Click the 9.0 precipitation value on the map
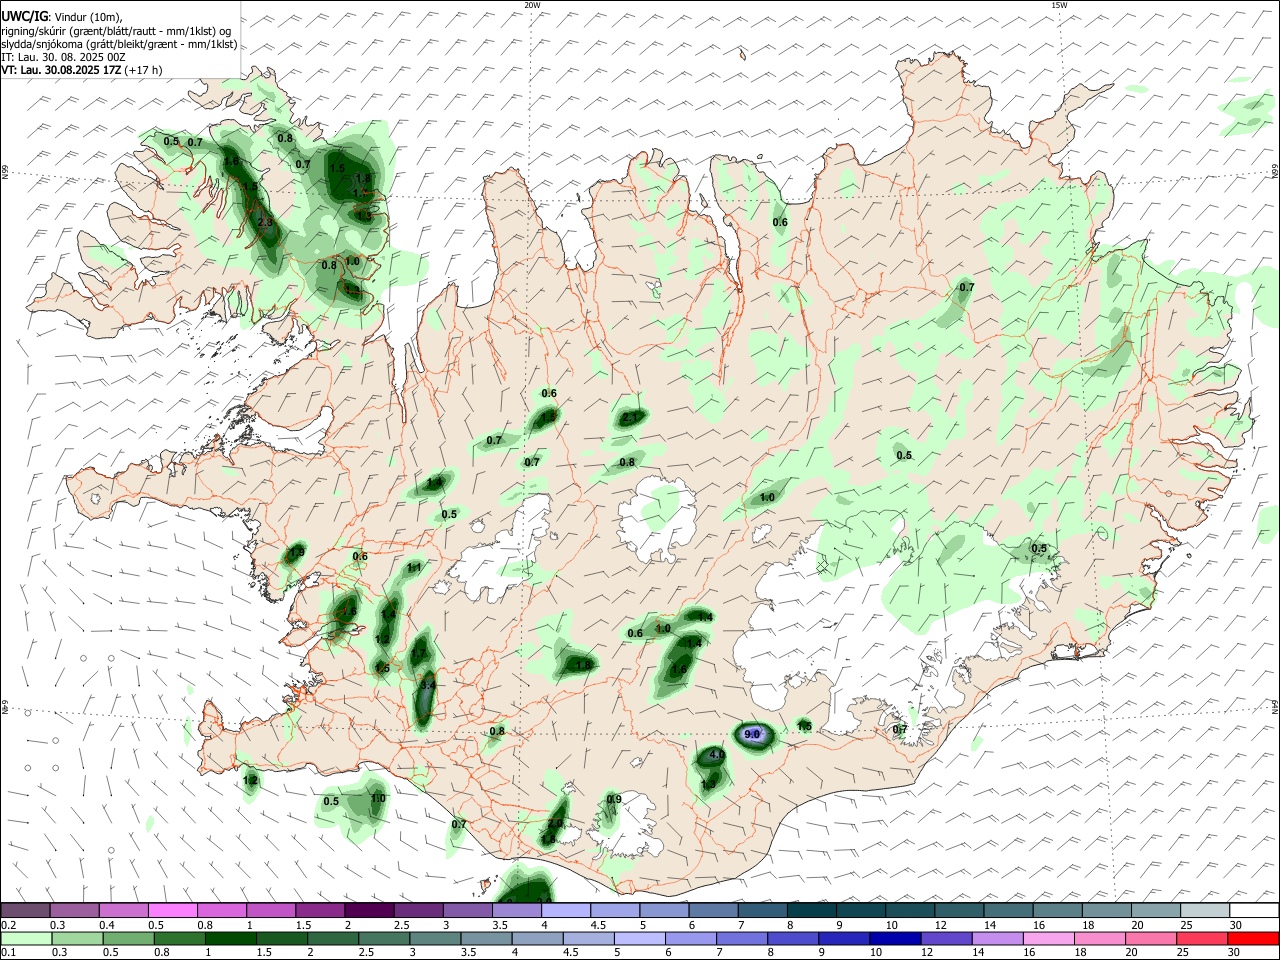The image size is (1280, 960). pos(754,734)
